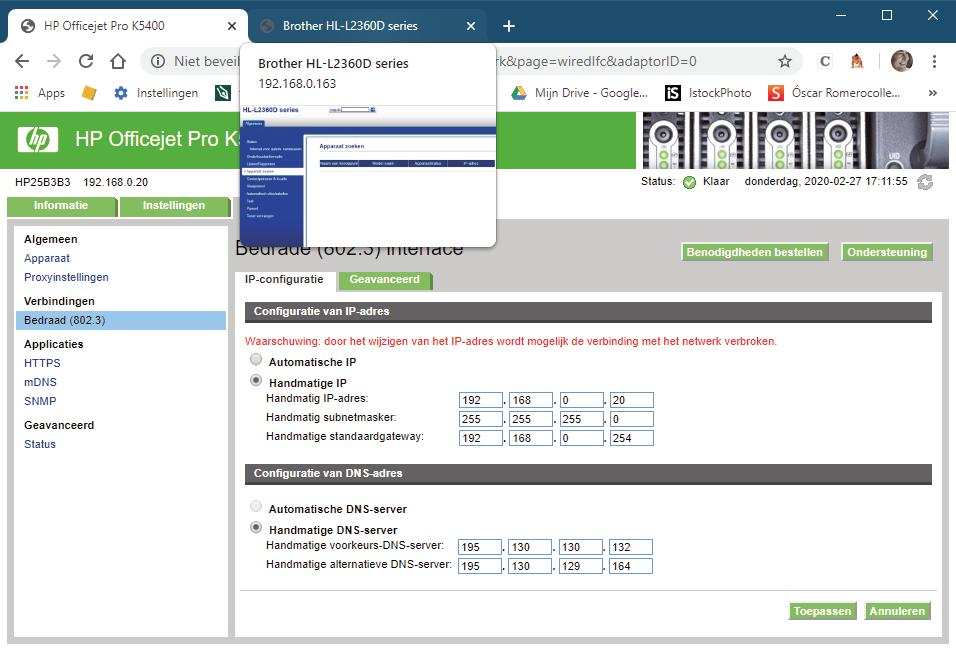Select Bedraad (802.3) in the sidebar
This screenshot has height=655, width=956.
point(121,320)
